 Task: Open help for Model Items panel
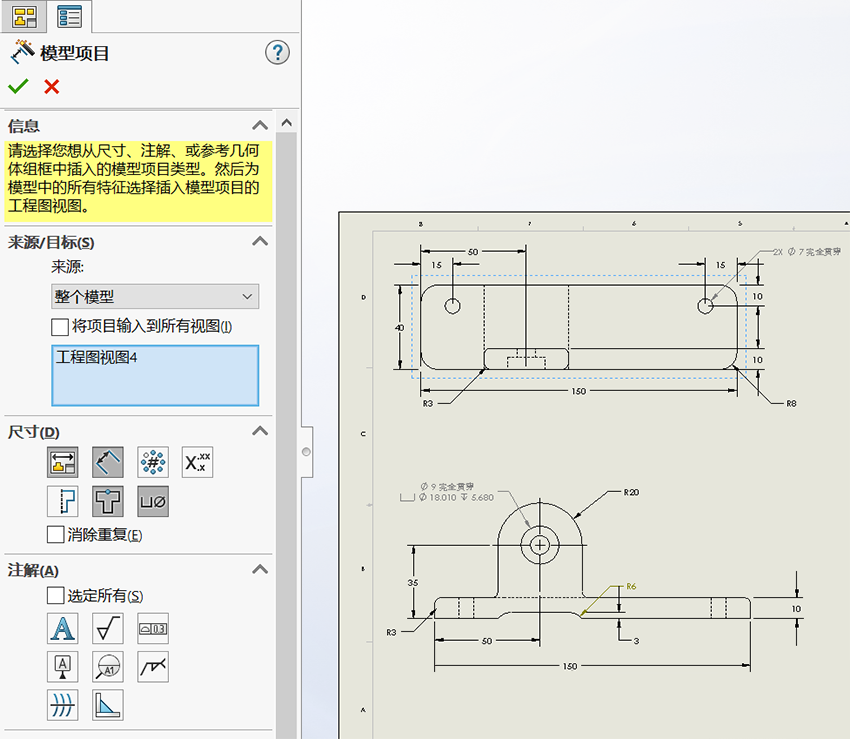(277, 53)
